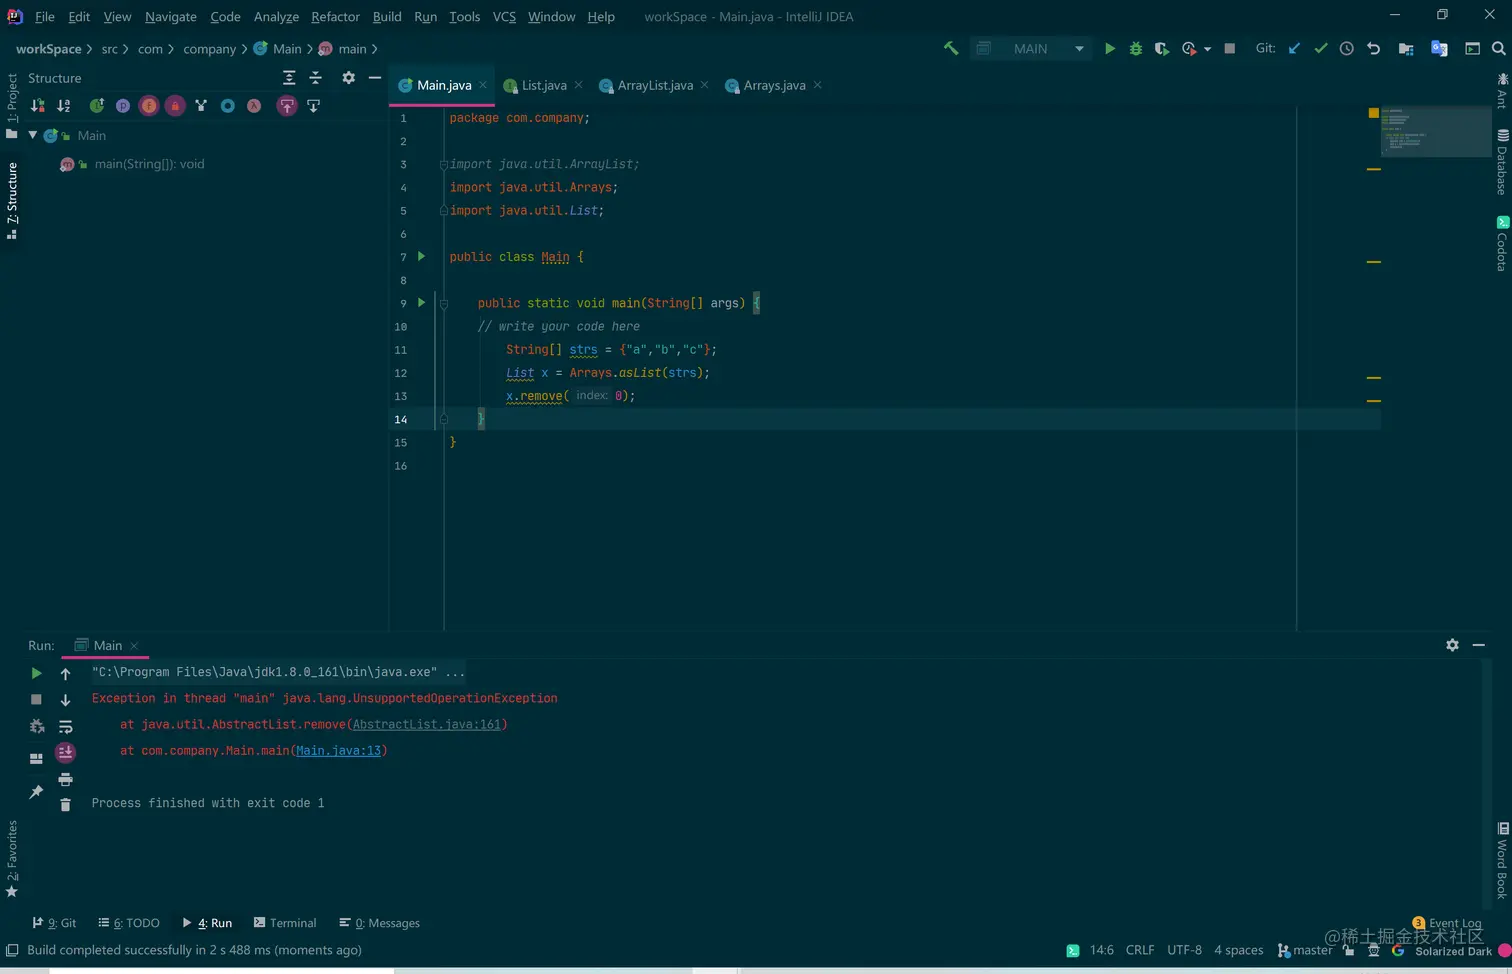Open the Refactor menu
Image resolution: width=1512 pixels, height=974 pixels.
click(335, 16)
